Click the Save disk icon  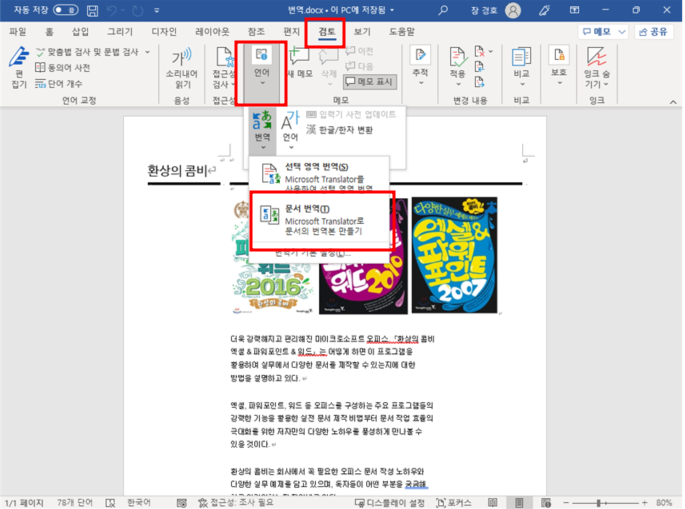(92, 10)
